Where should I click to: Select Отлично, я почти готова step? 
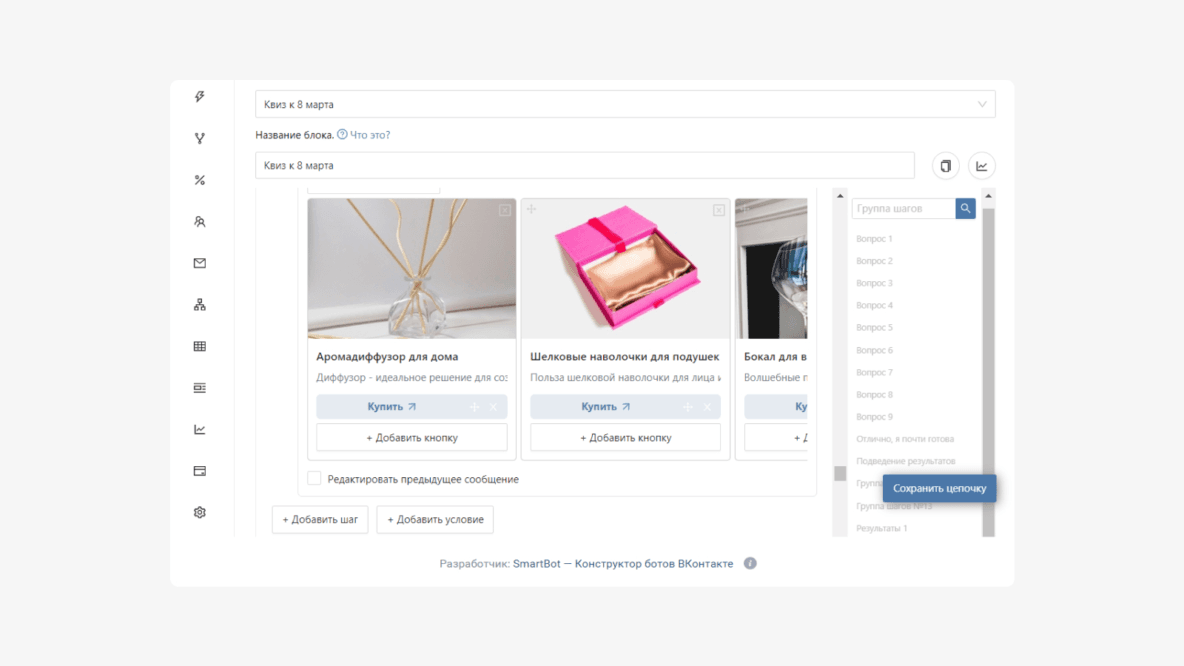coord(905,439)
